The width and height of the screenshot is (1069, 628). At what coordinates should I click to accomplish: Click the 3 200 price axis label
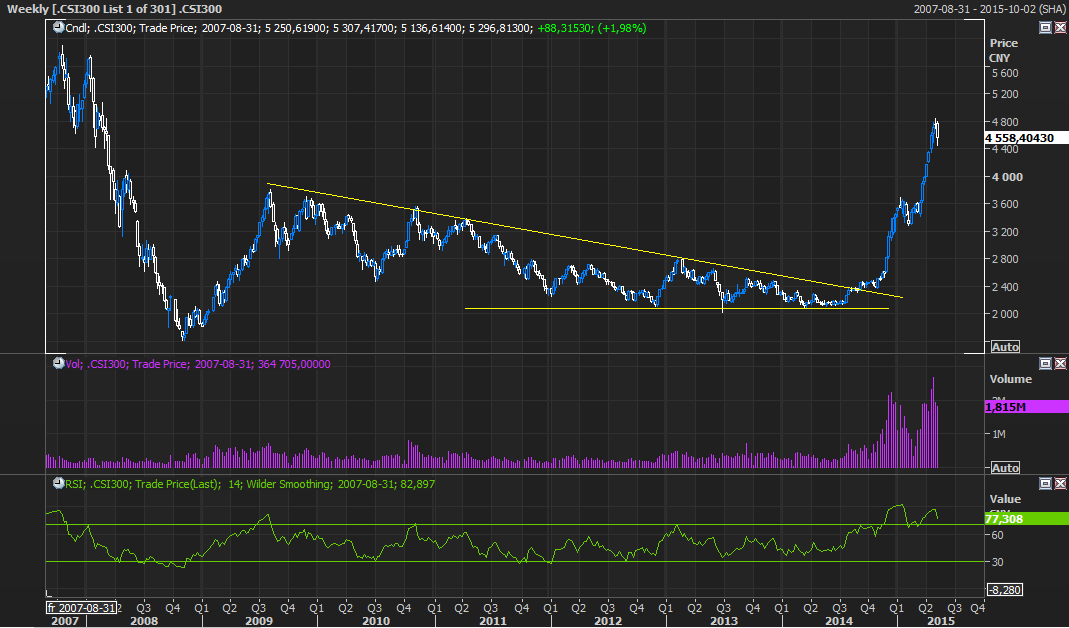point(1004,232)
